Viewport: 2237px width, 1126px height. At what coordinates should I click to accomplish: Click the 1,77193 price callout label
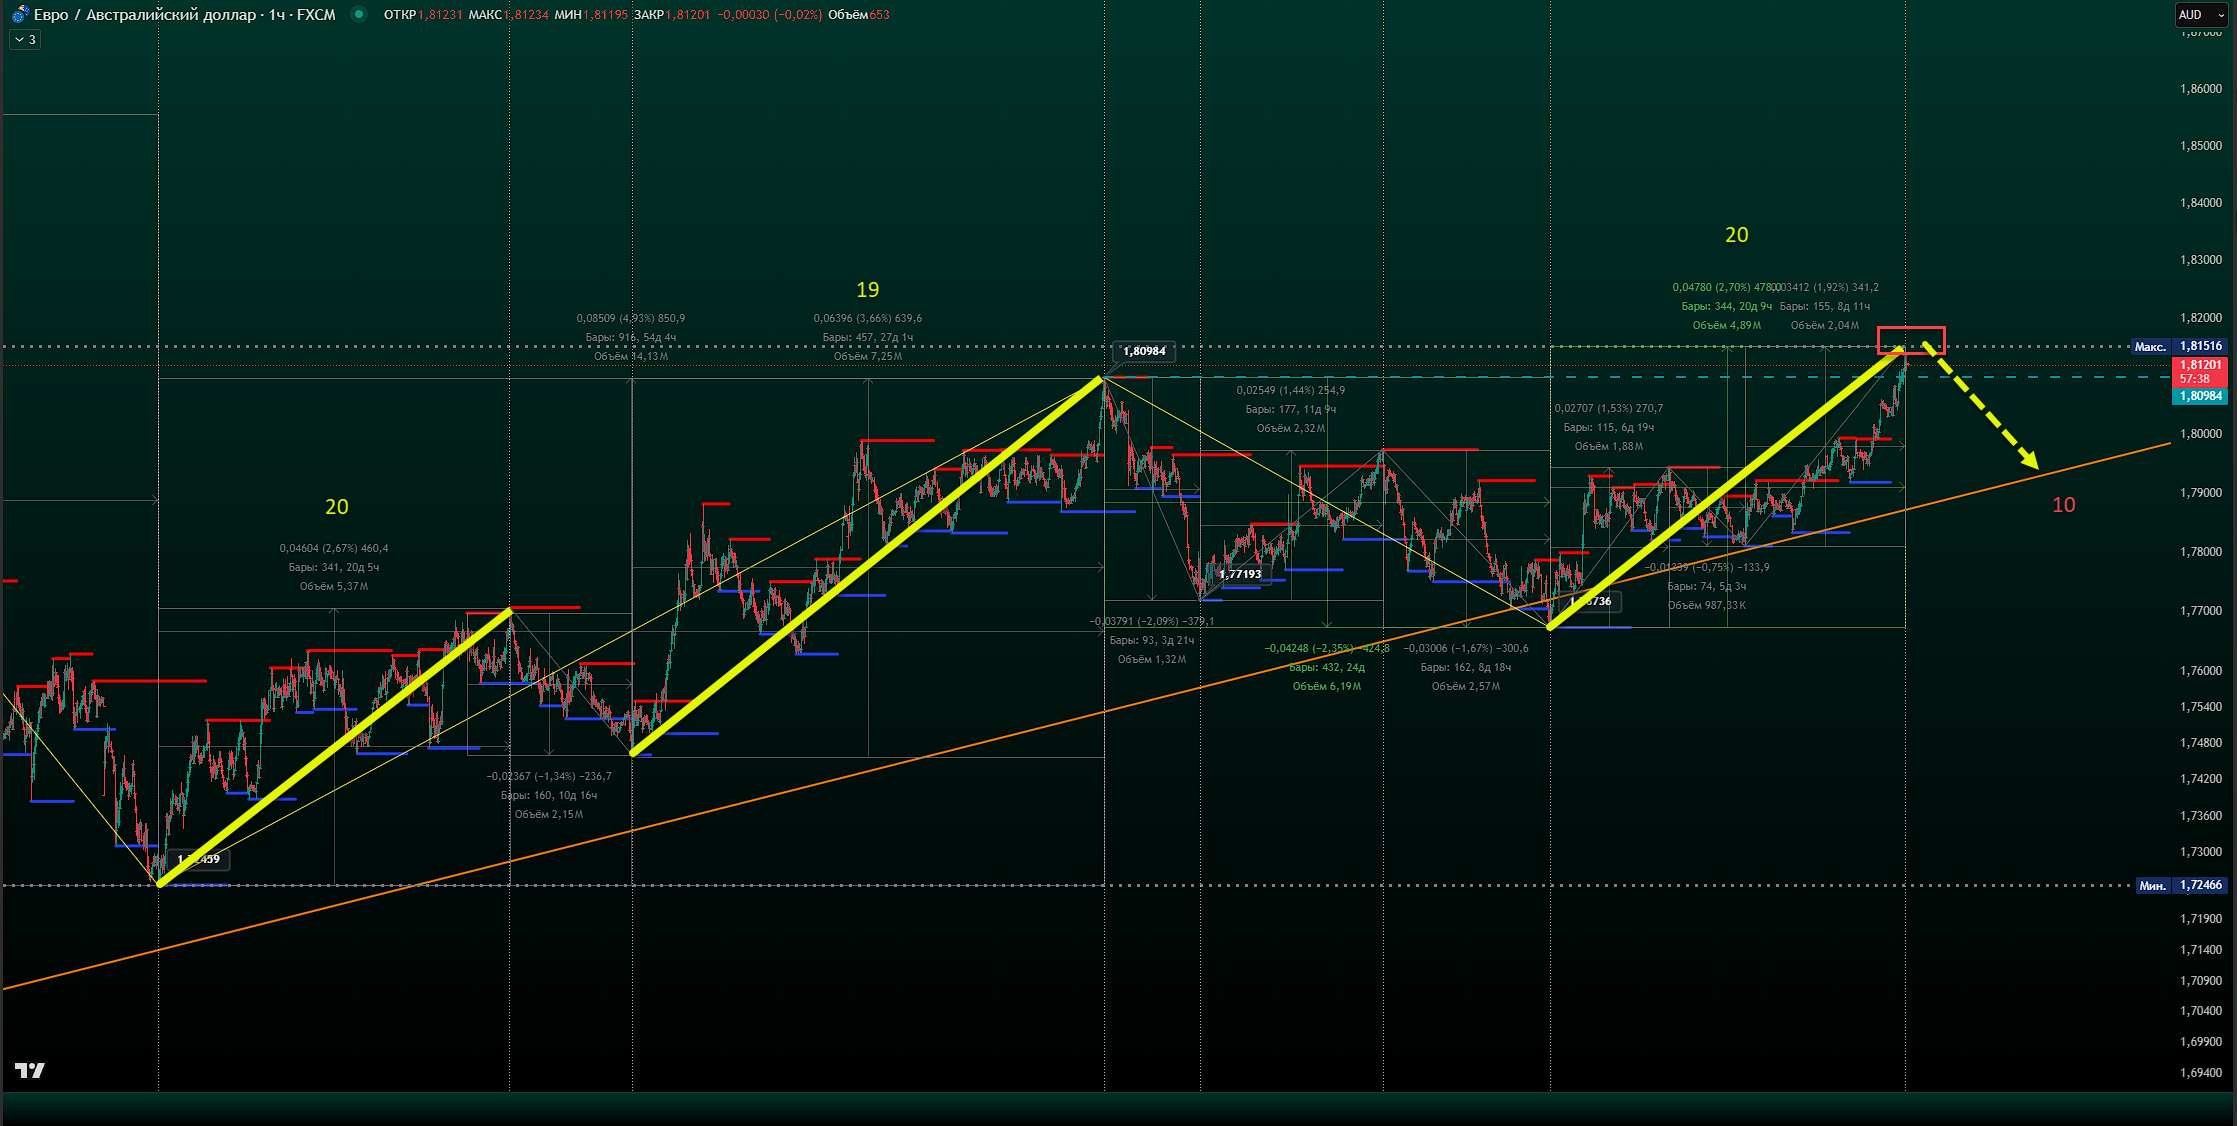[1240, 574]
